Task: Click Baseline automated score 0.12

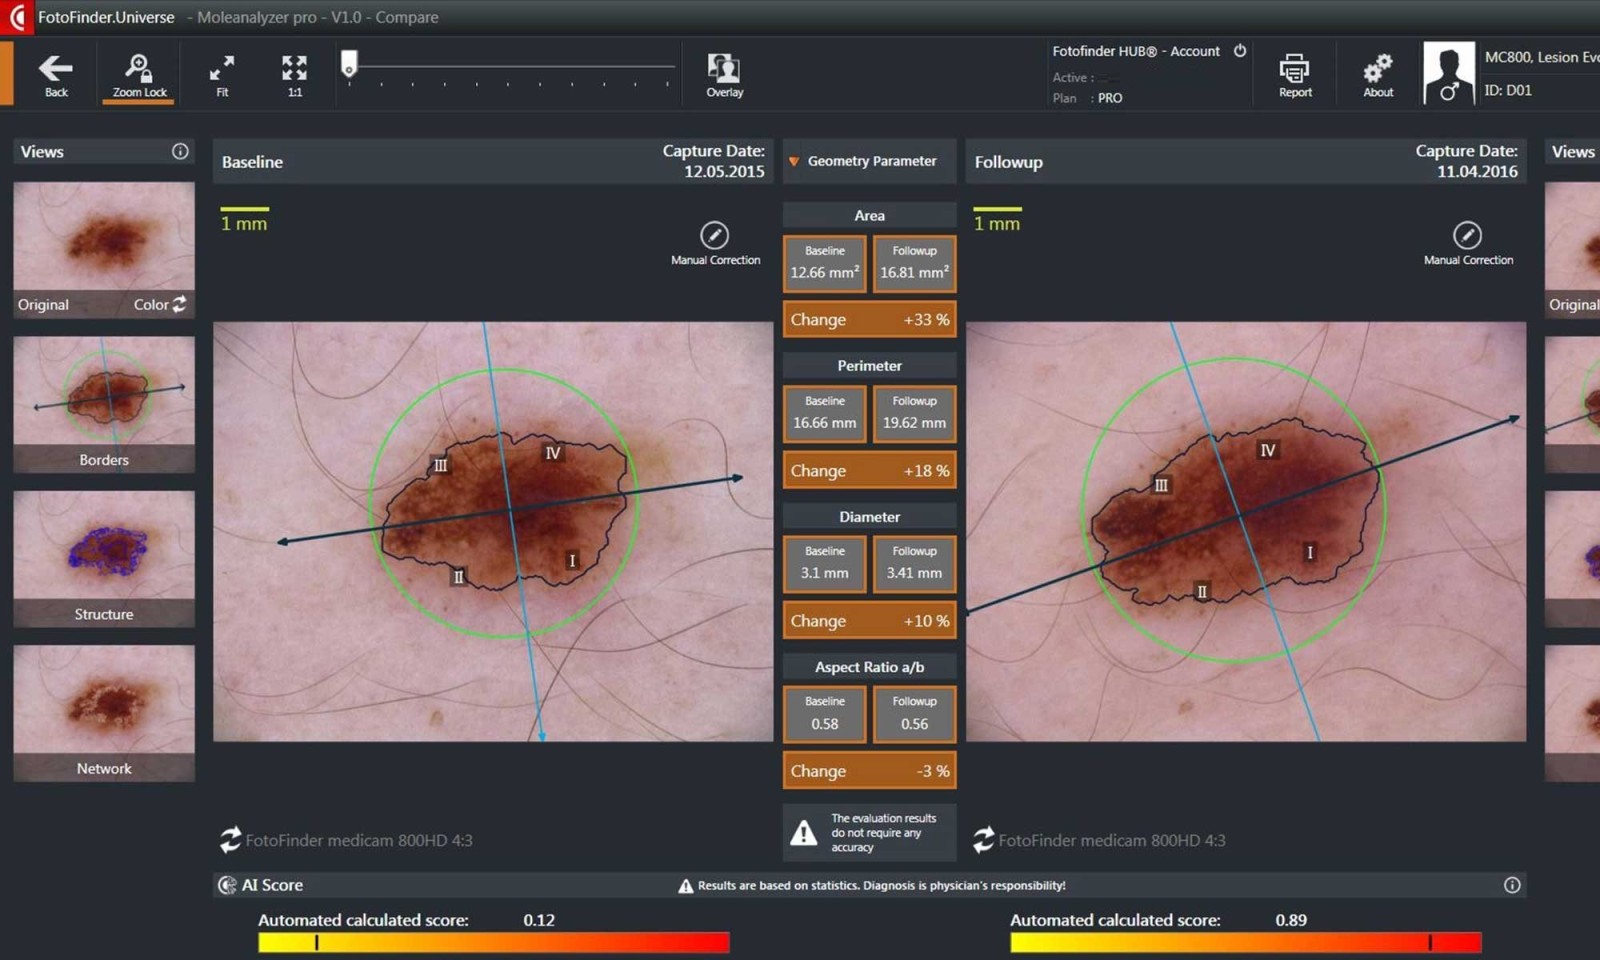Action: 539,920
